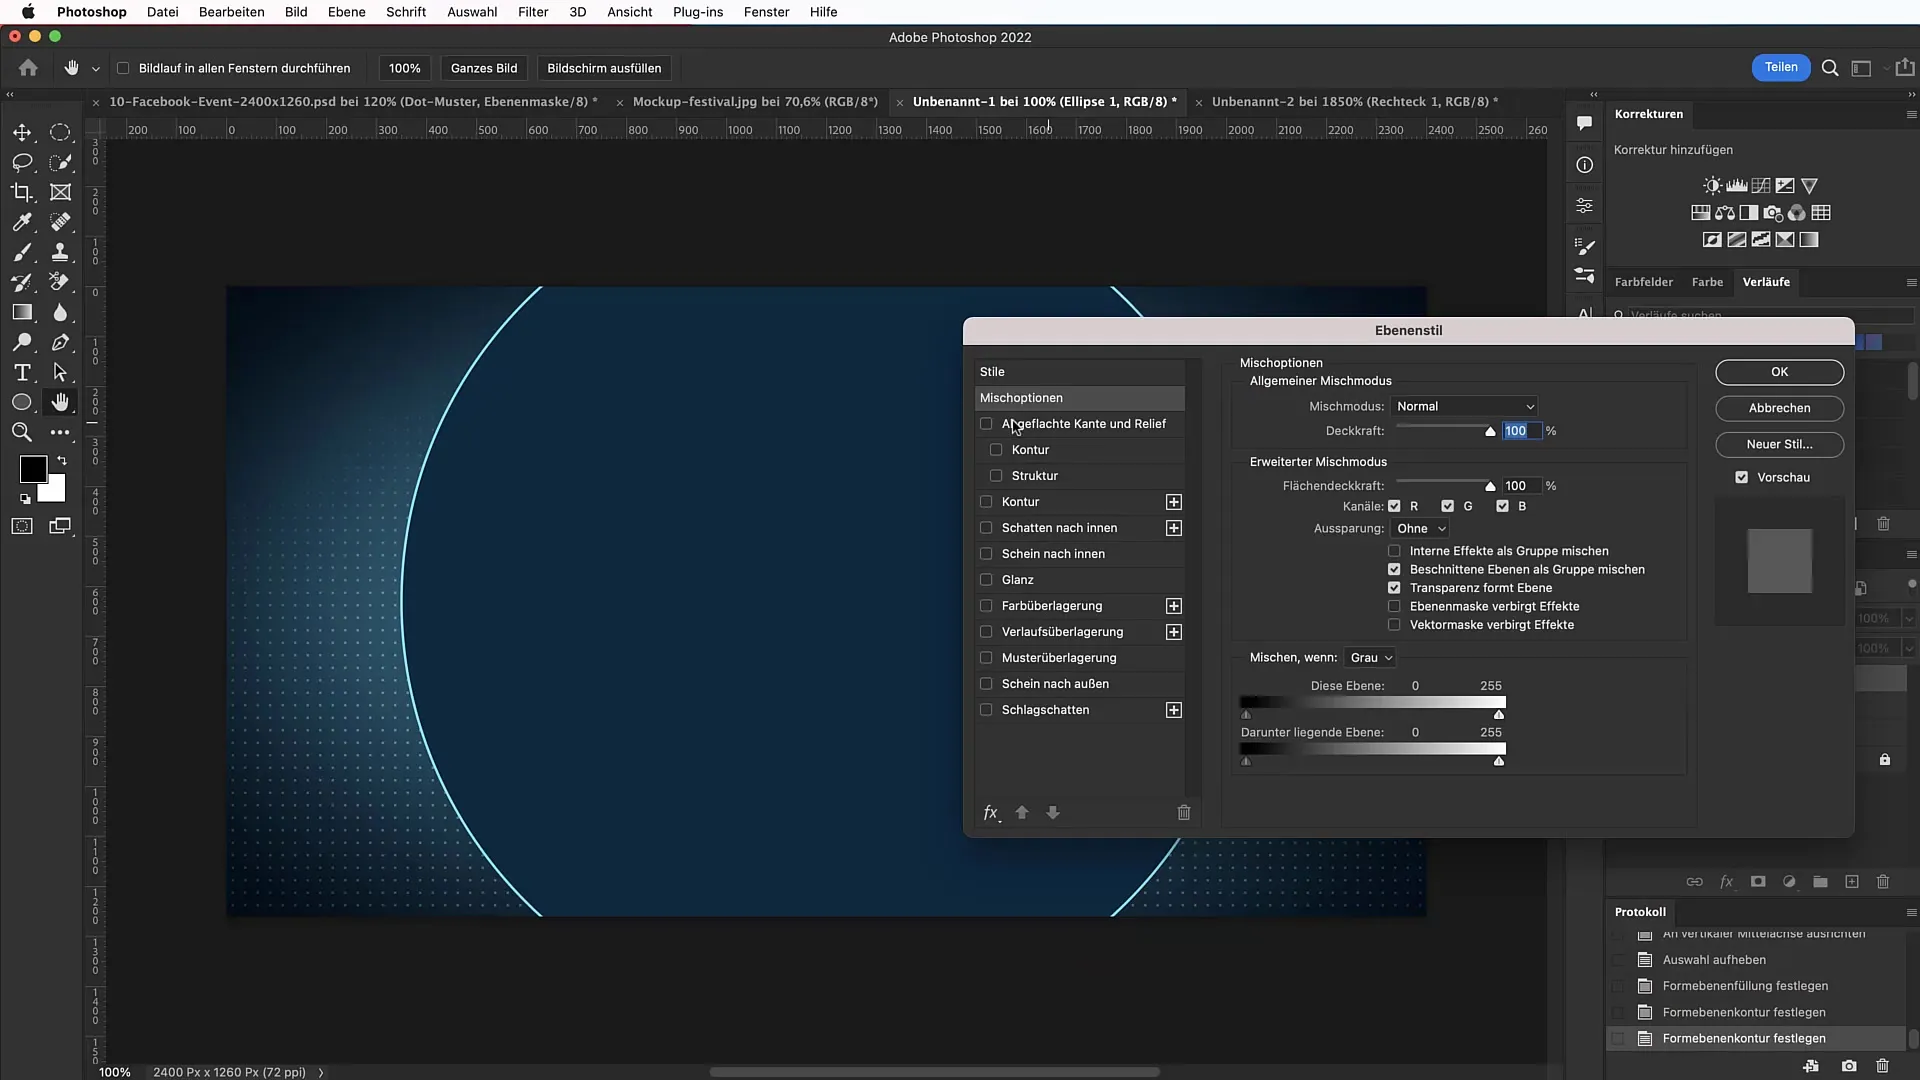Enable Abgeflachte Kante und Relief
The width and height of the screenshot is (1920, 1080).
coord(986,424)
